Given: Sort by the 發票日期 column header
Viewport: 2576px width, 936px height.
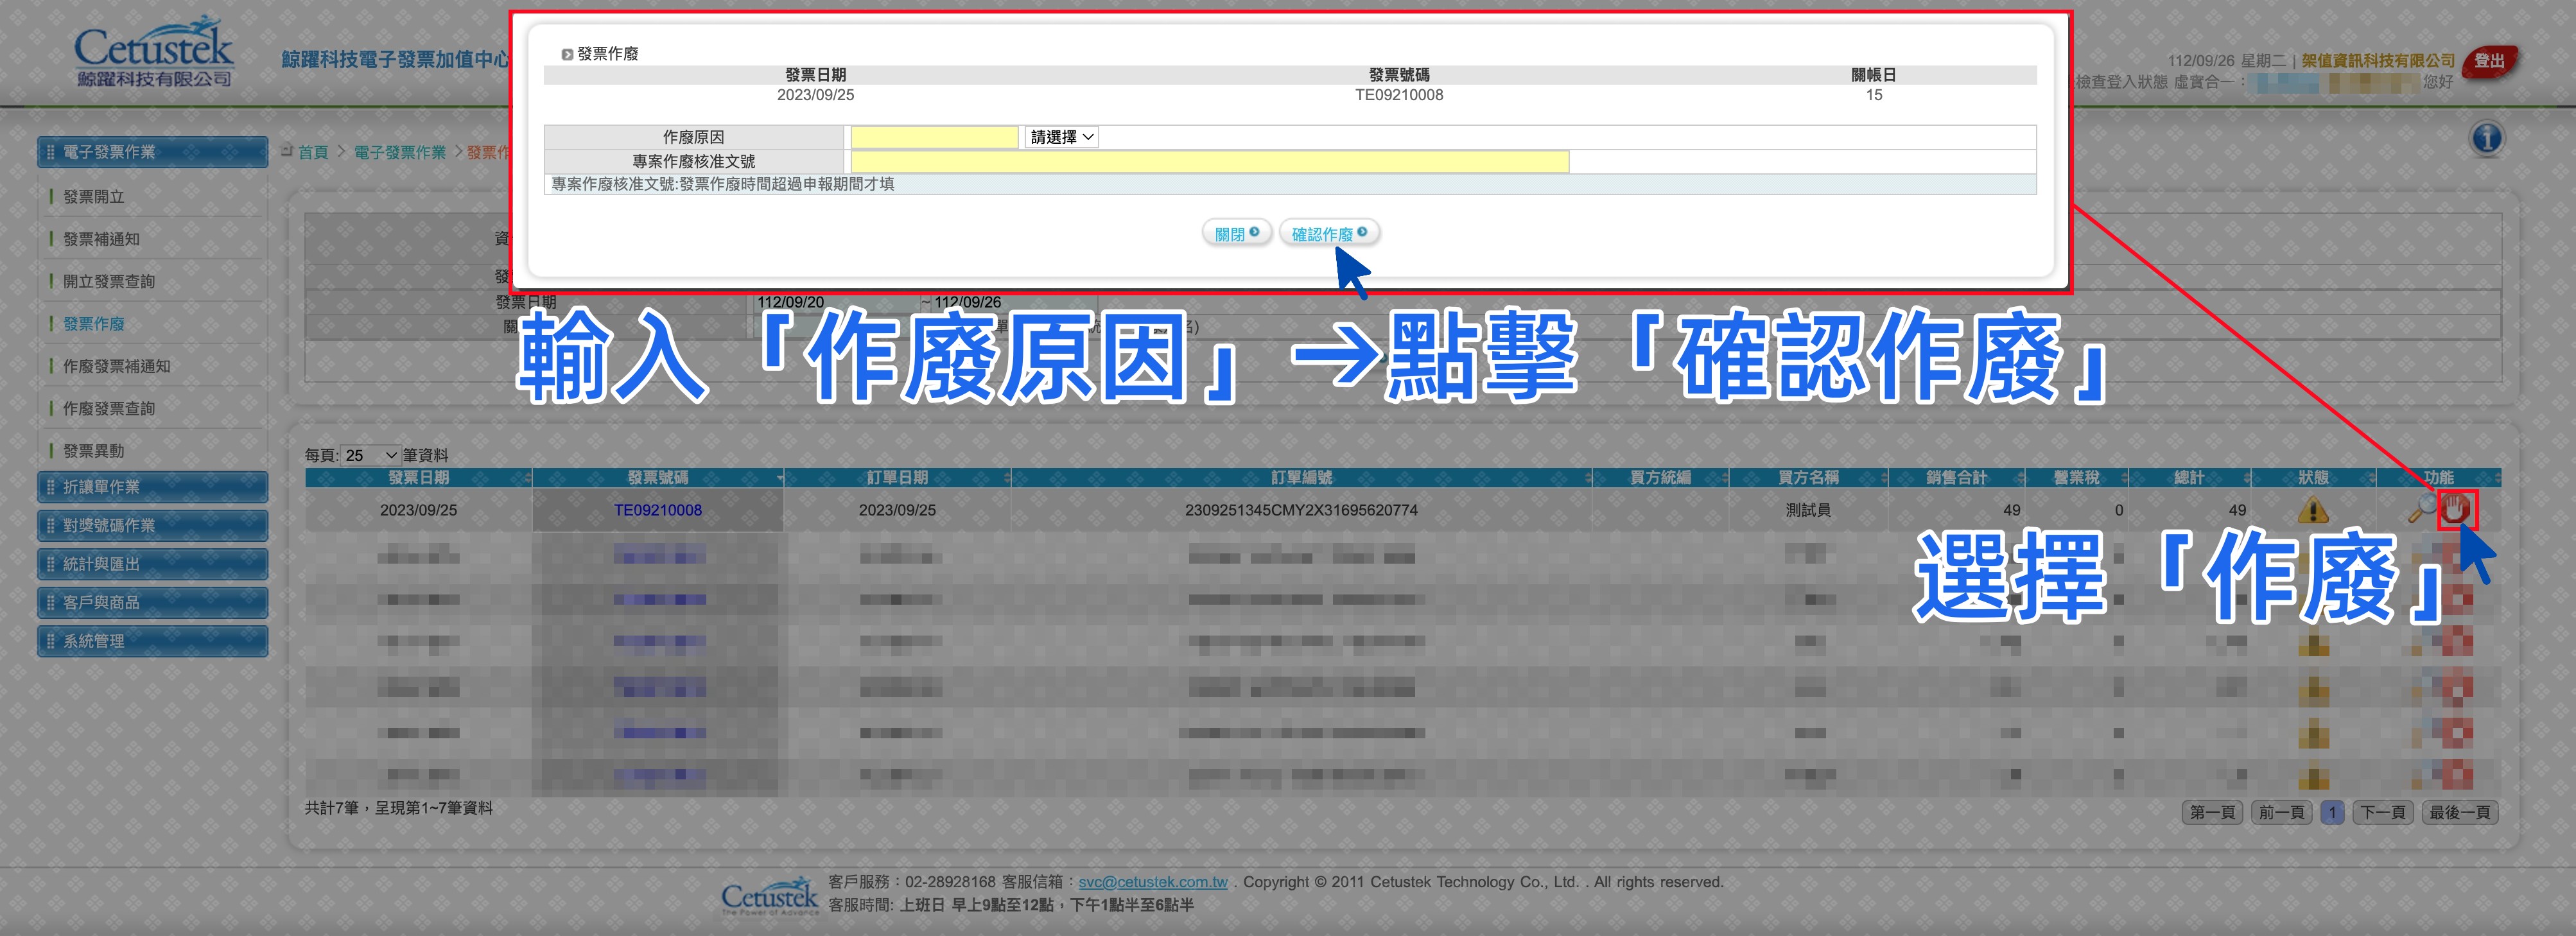Looking at the screenshot, I should coord(418,478).
